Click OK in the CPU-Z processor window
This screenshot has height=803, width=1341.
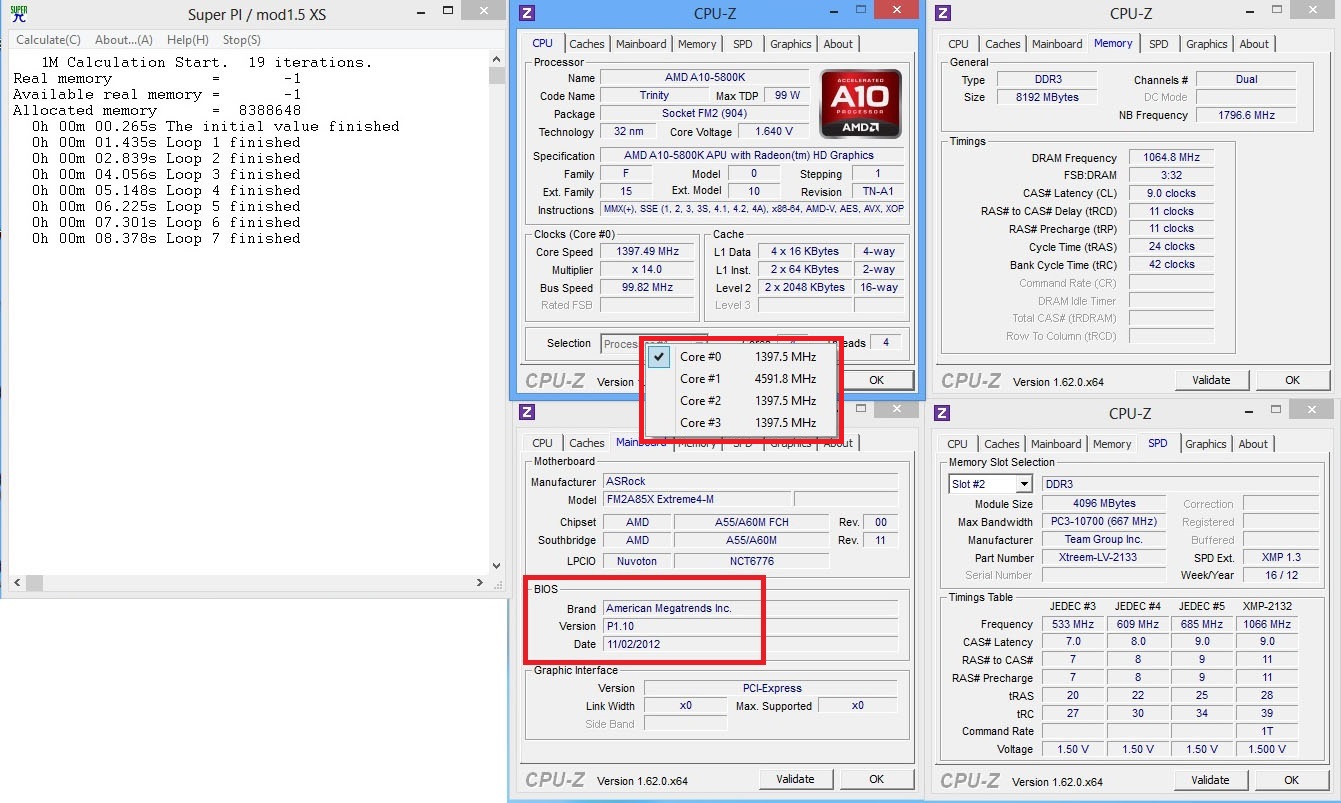tap(876, 380)
